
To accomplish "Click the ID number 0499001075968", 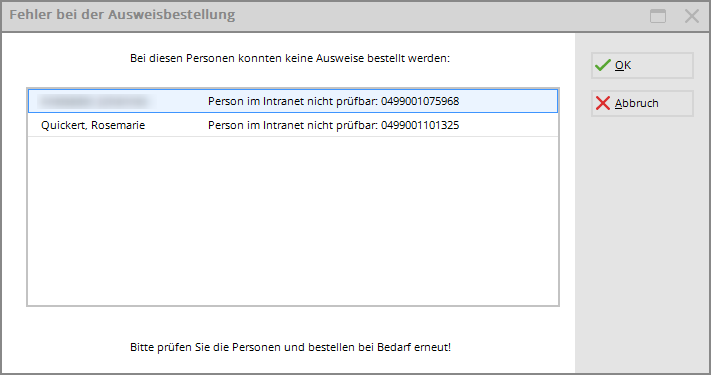I will coord(420,101).
